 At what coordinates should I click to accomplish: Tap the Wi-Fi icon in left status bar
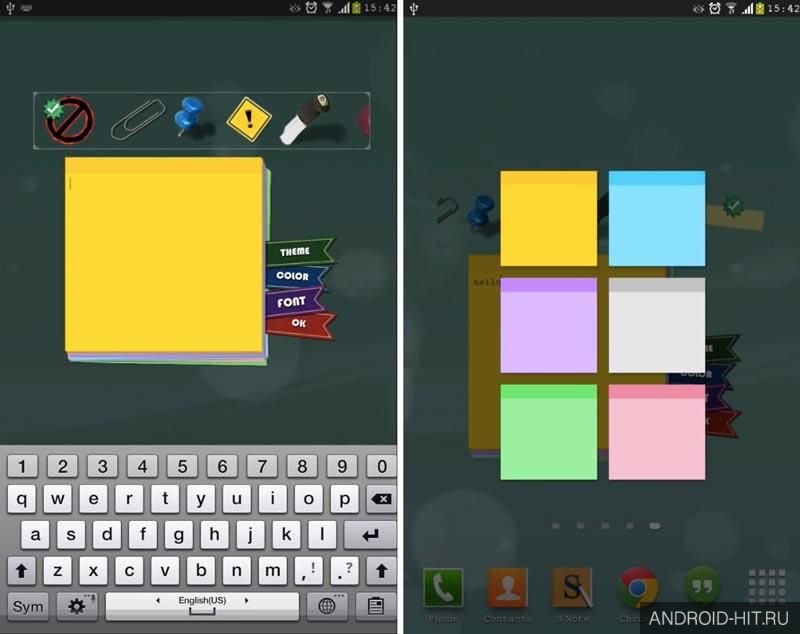328,8
